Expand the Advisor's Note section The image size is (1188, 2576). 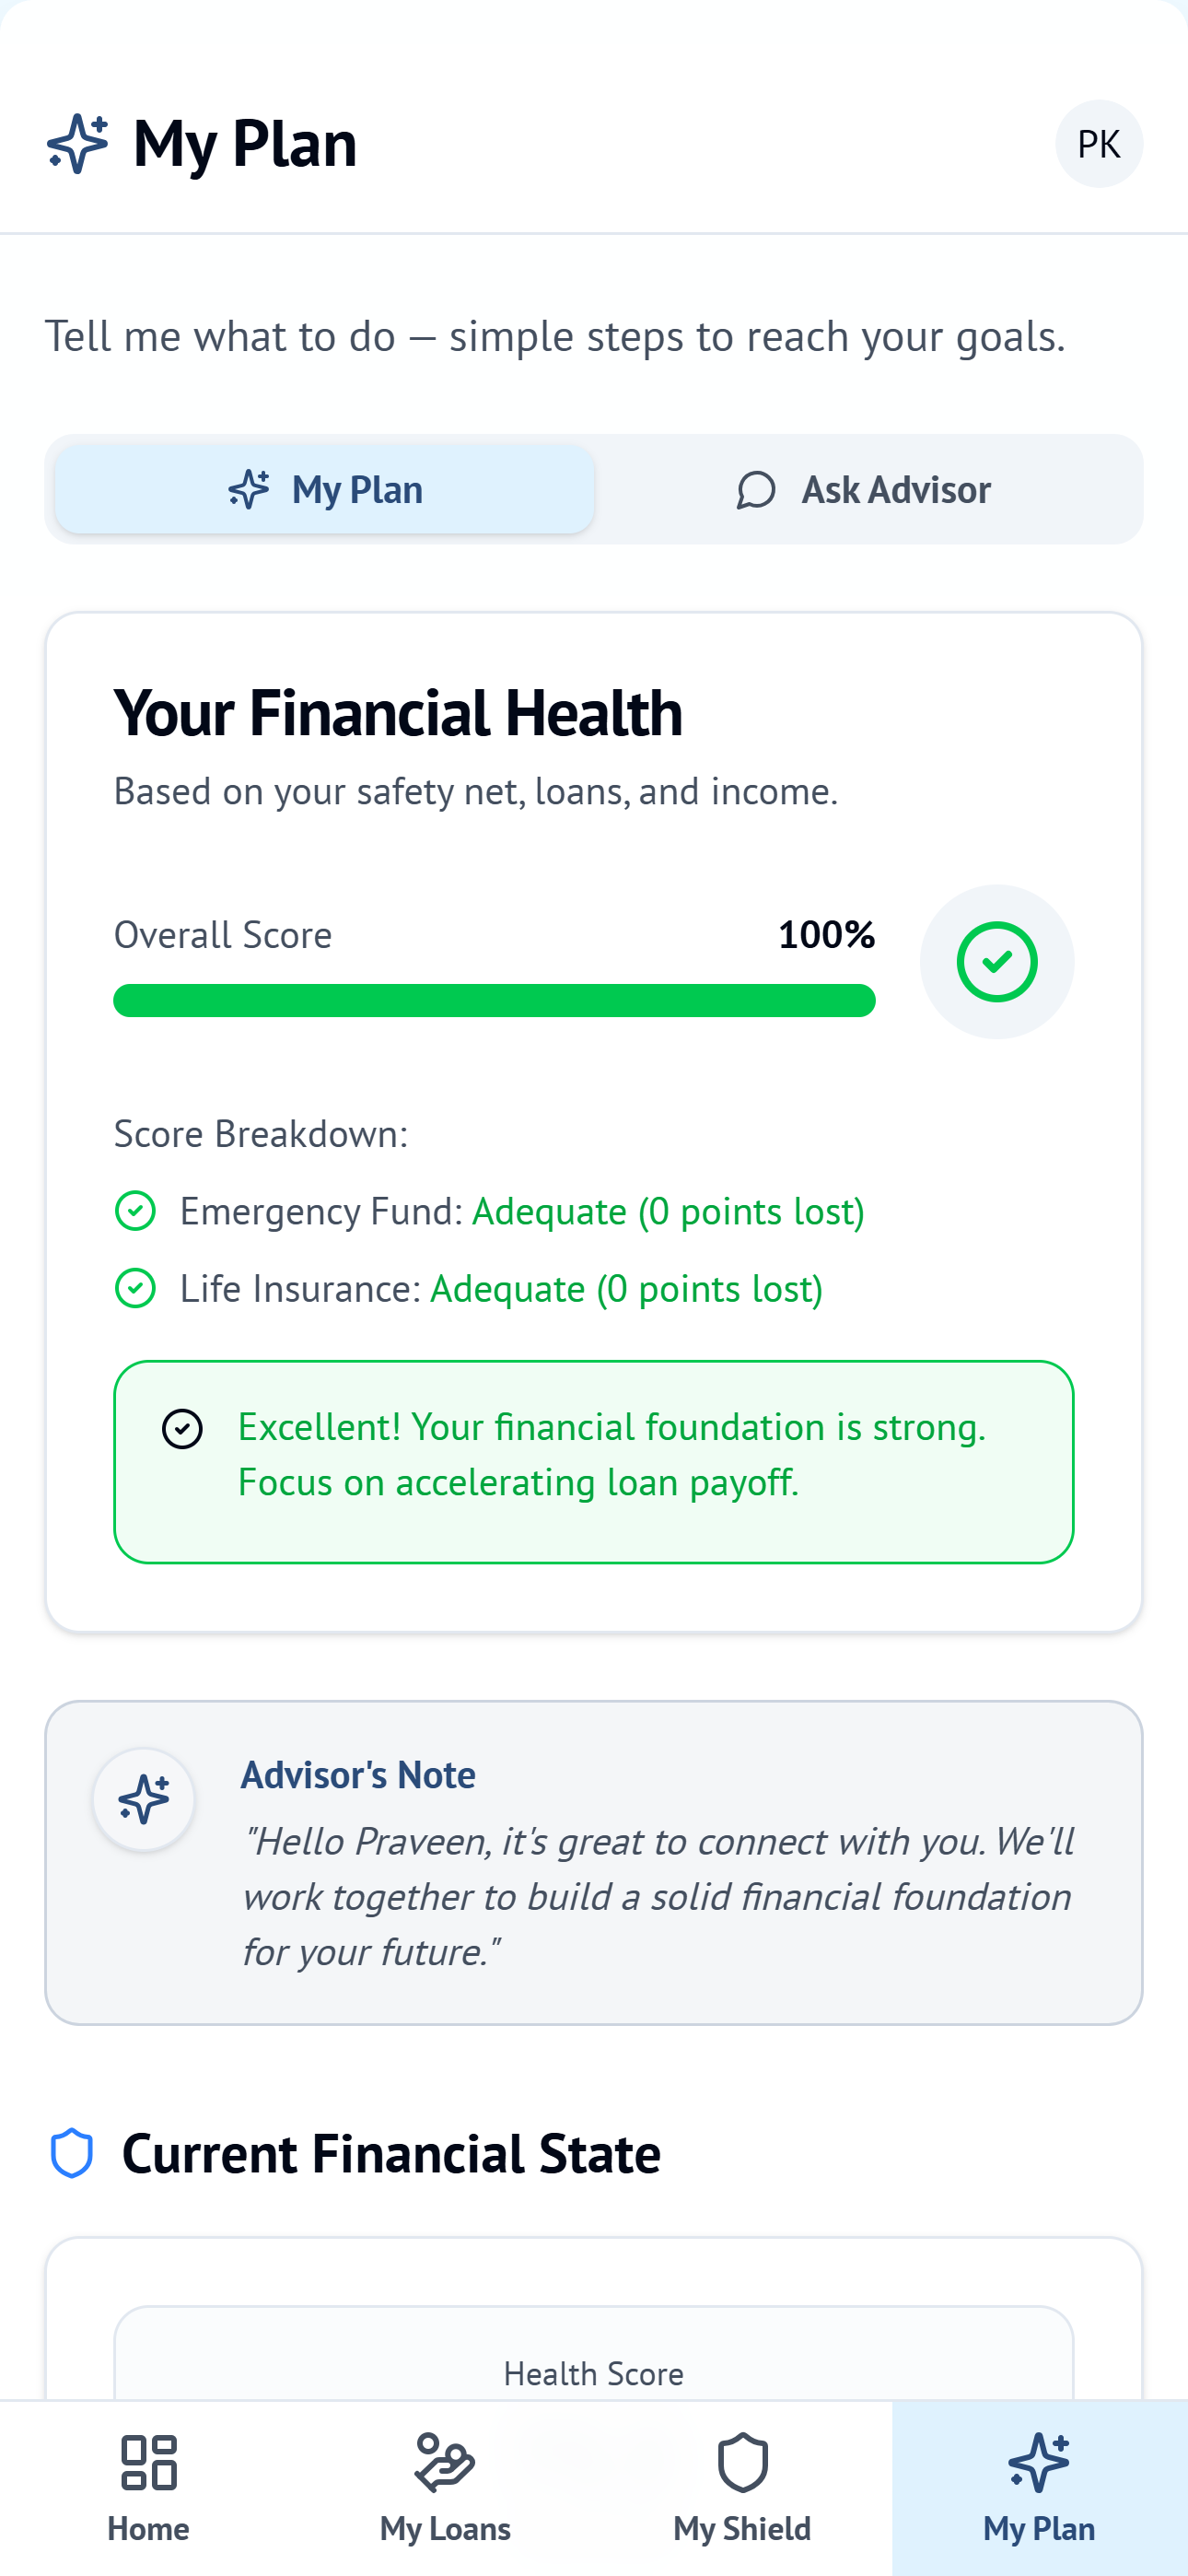[x=594, y=1860]
